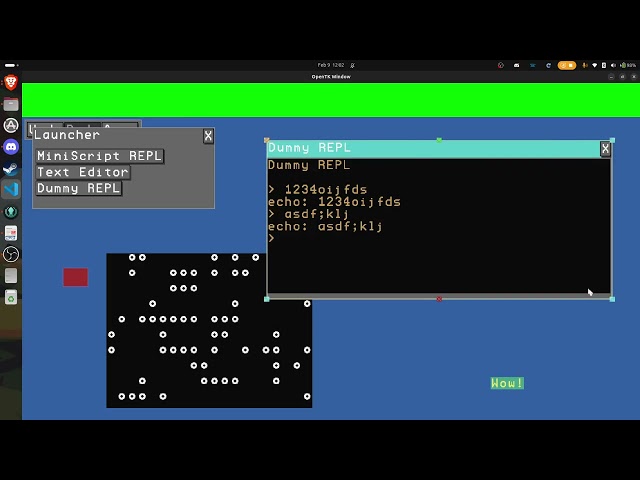Click the orange screen recording indicator
Screen dimensions: 640x480
point(567,65)
